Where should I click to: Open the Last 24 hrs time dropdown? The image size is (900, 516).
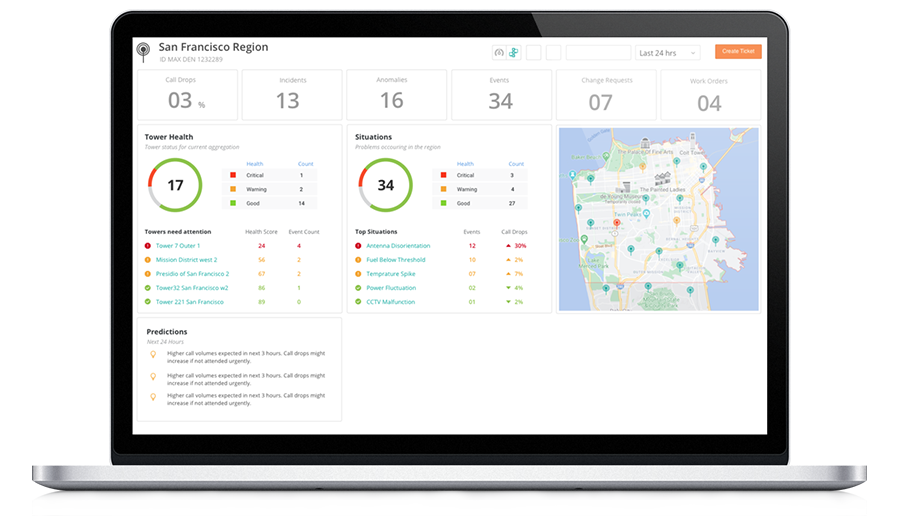click(668, 53)
